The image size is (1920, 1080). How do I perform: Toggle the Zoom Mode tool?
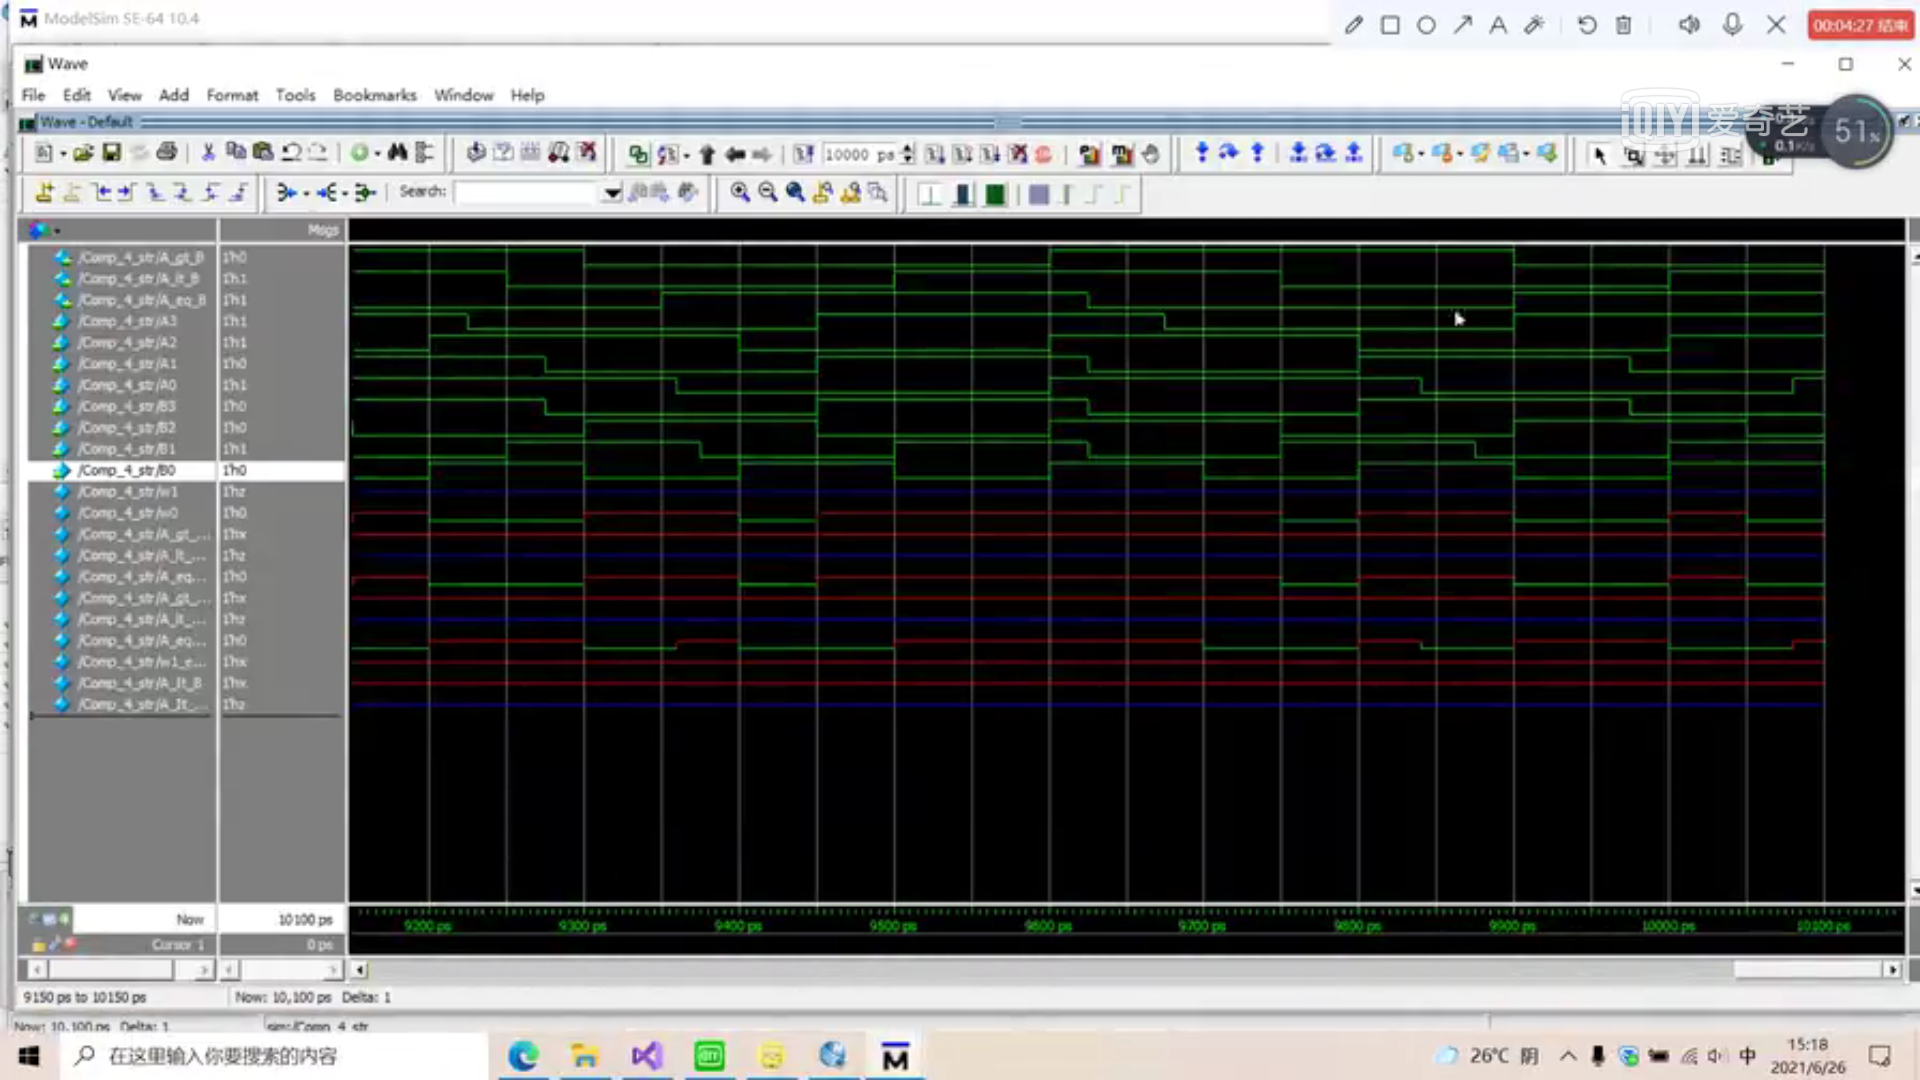tap(1633, 155)
